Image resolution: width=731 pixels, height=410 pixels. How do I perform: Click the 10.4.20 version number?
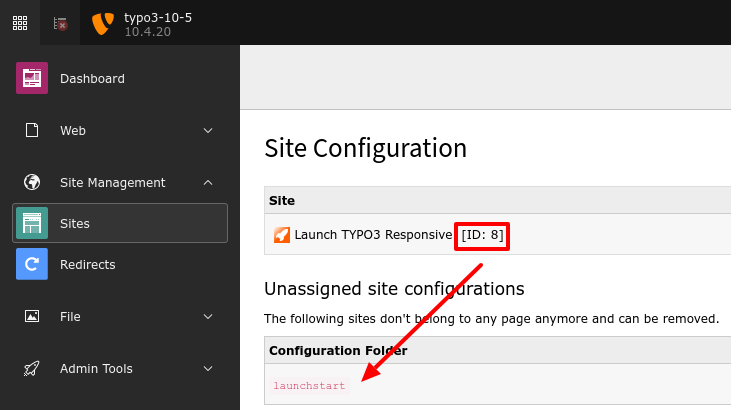coord(147,32)
